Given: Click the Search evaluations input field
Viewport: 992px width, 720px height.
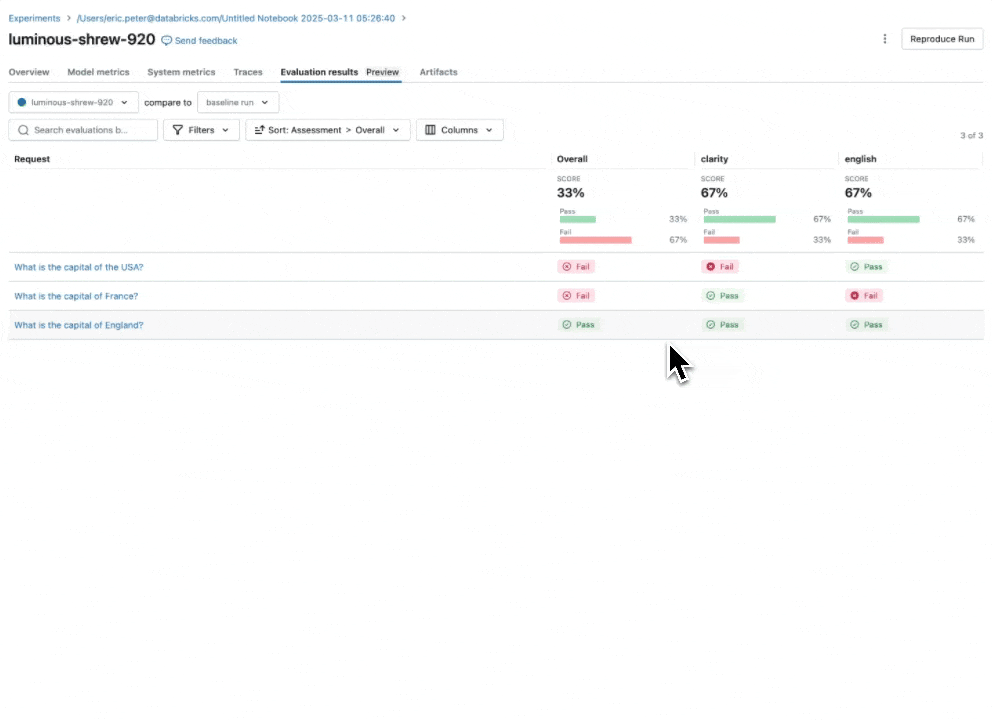Looking at the screenshot, I should point(92,130).
